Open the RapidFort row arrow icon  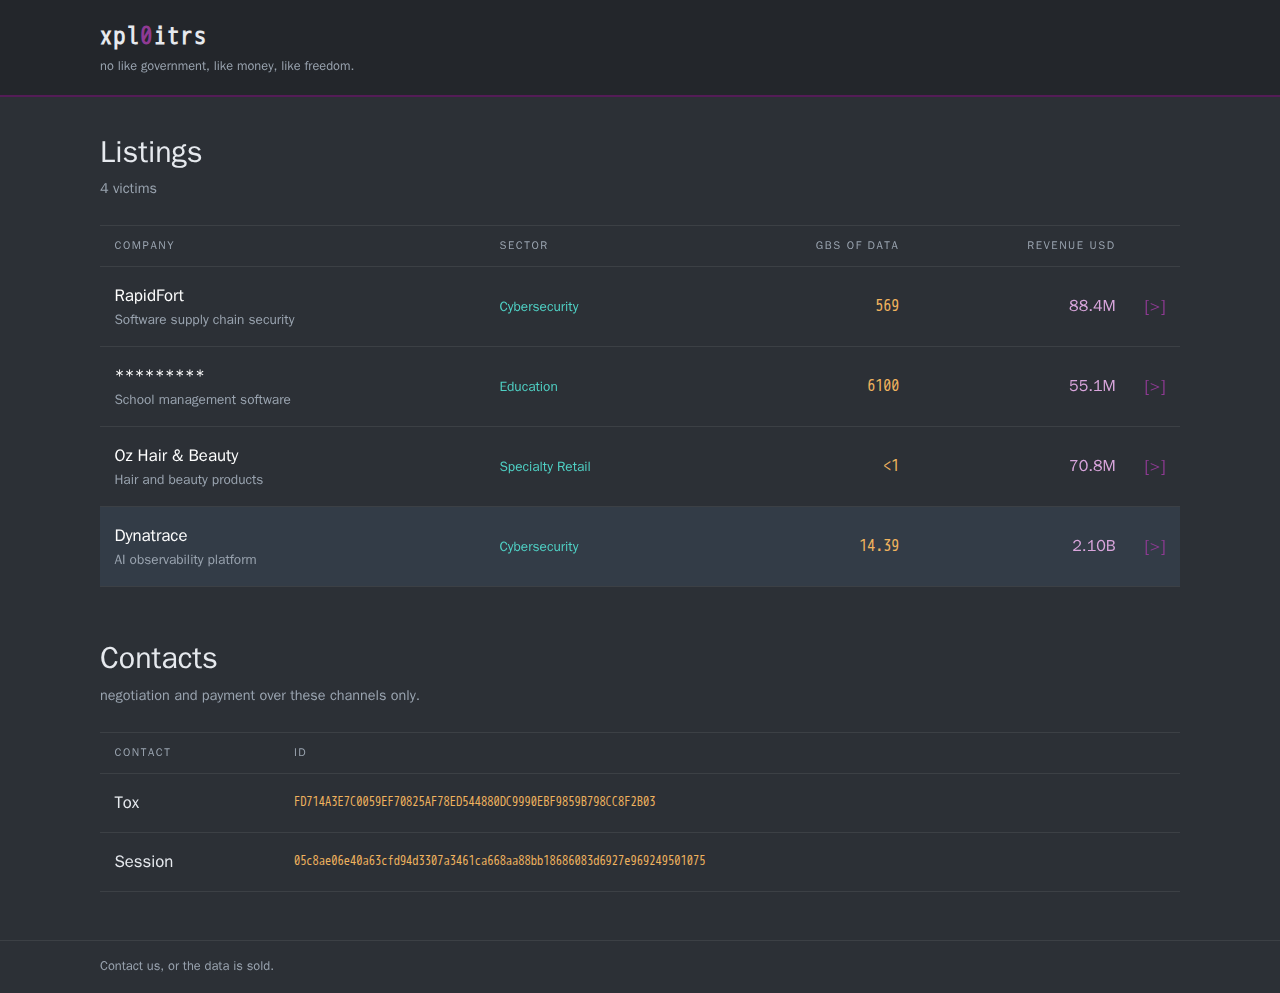point(1155,307)
